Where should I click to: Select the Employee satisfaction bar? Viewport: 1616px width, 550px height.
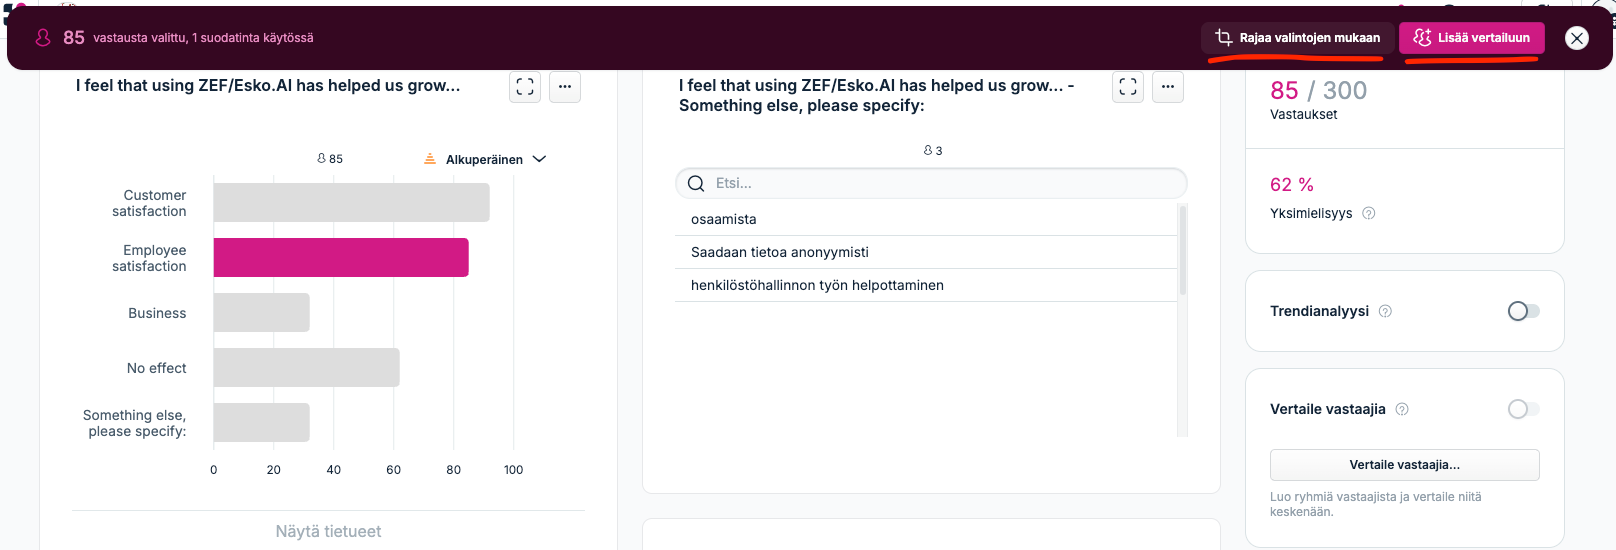(x=341, y=257)
